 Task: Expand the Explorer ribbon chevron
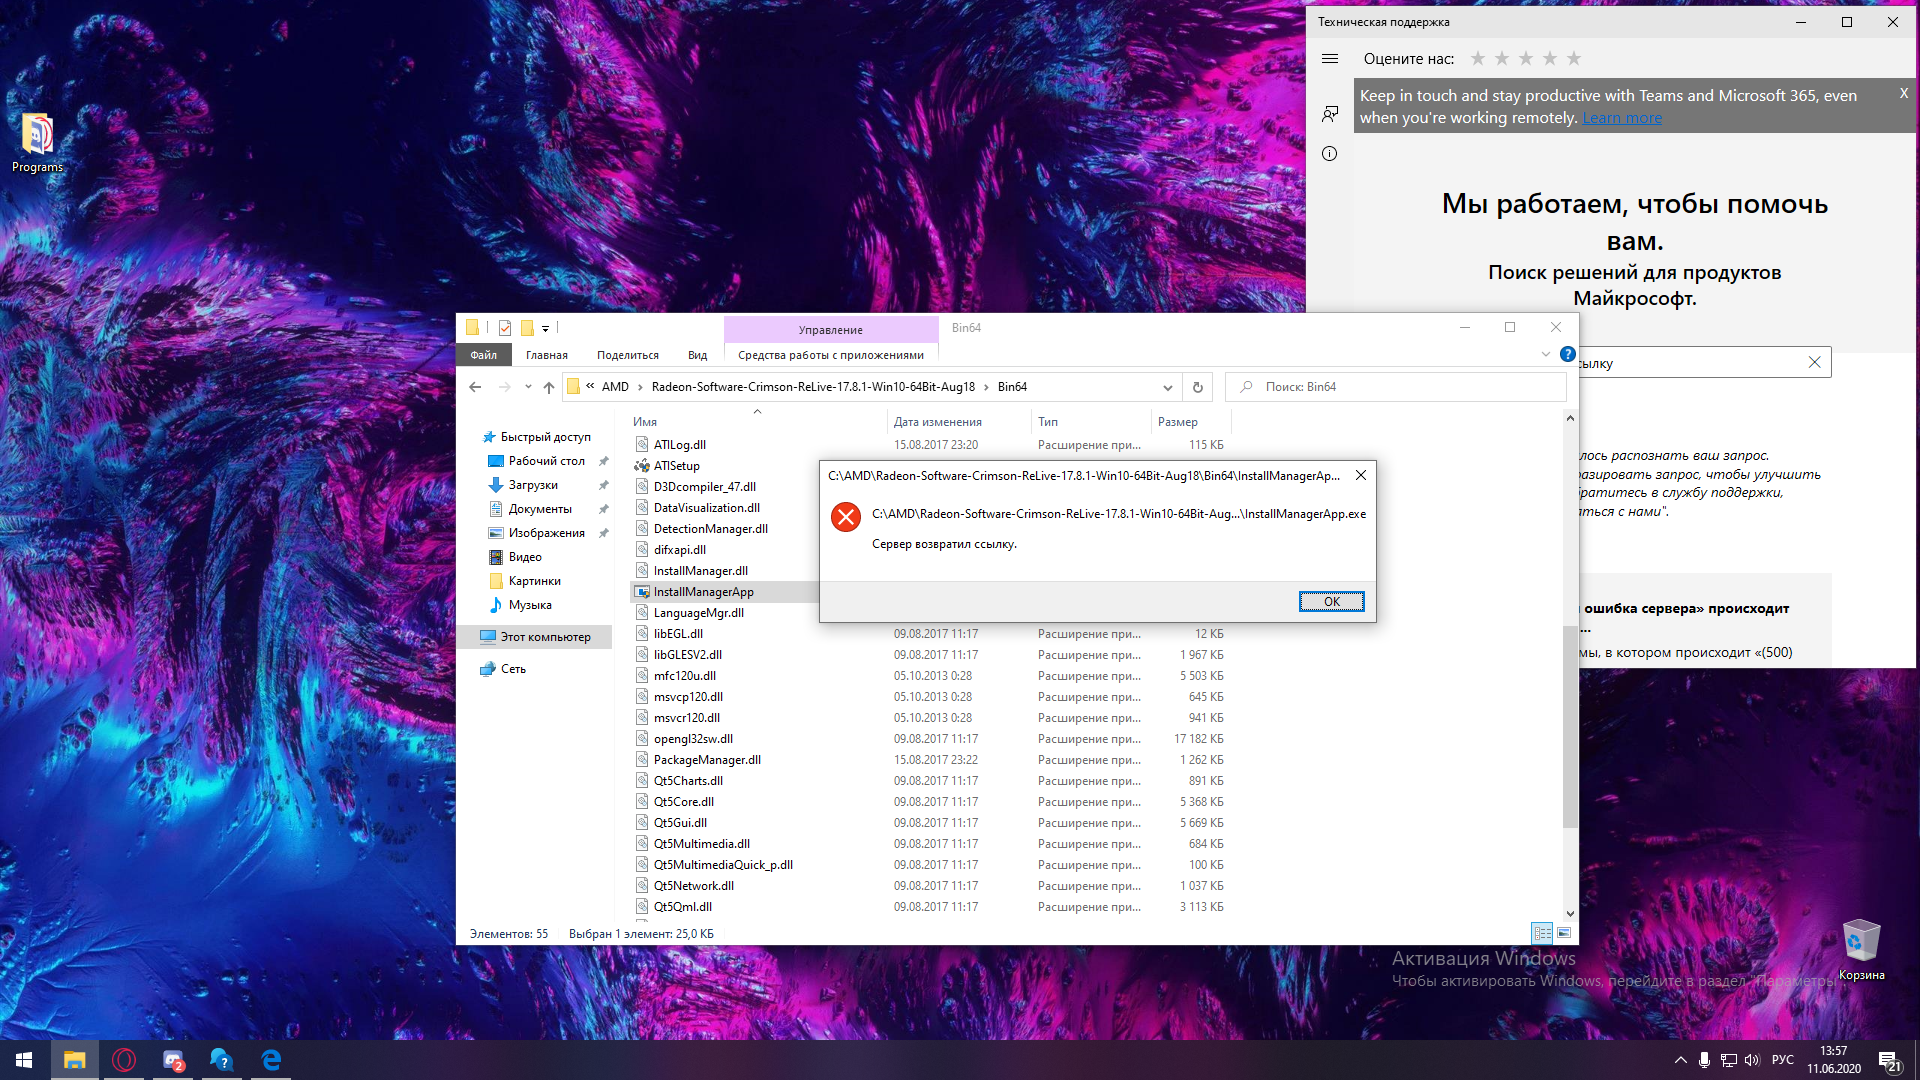(x=1545, y=354)
